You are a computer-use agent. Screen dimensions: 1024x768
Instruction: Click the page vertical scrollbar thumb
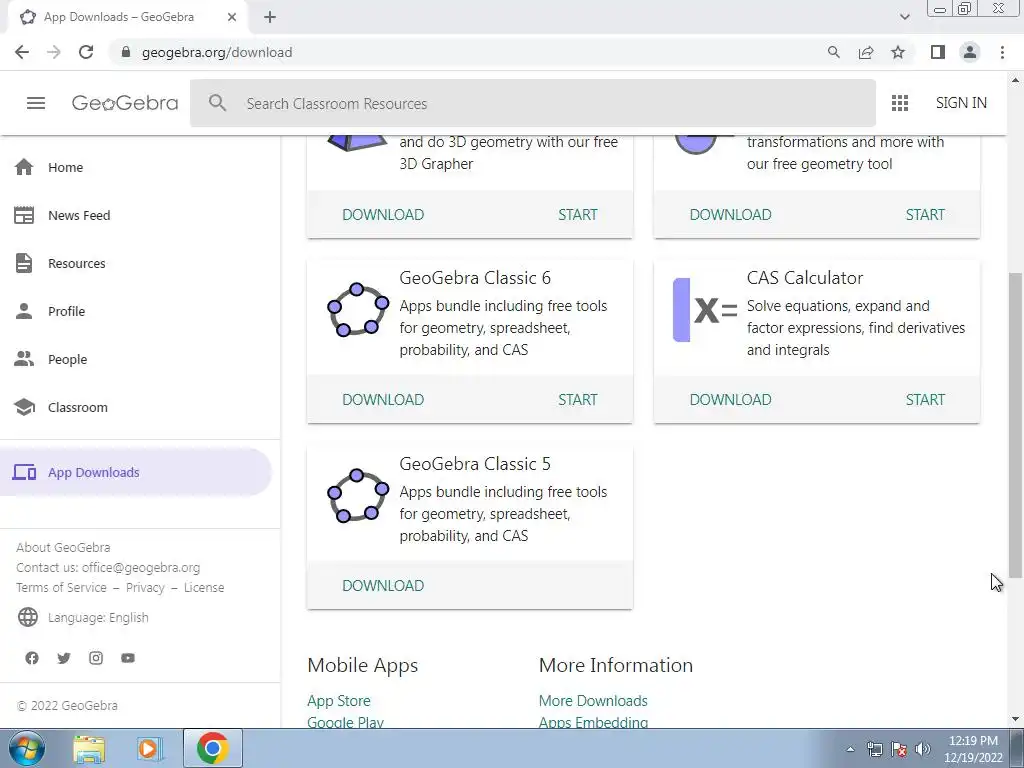point(1015,424)
